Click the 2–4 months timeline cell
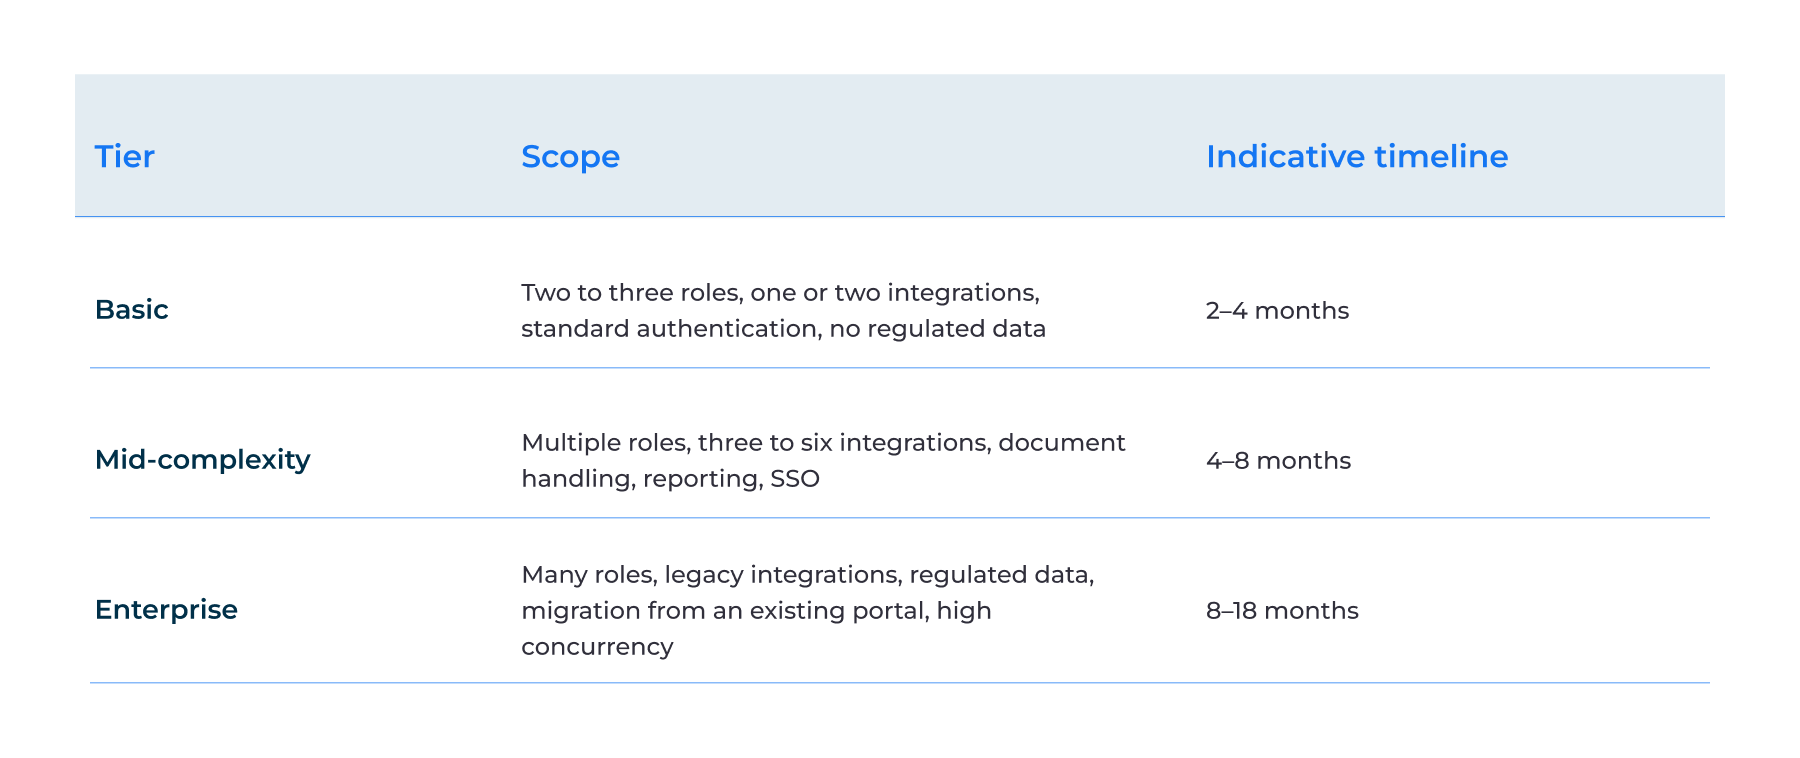The height and width of the screenshot is (758, 1800). click(1277, 311)
